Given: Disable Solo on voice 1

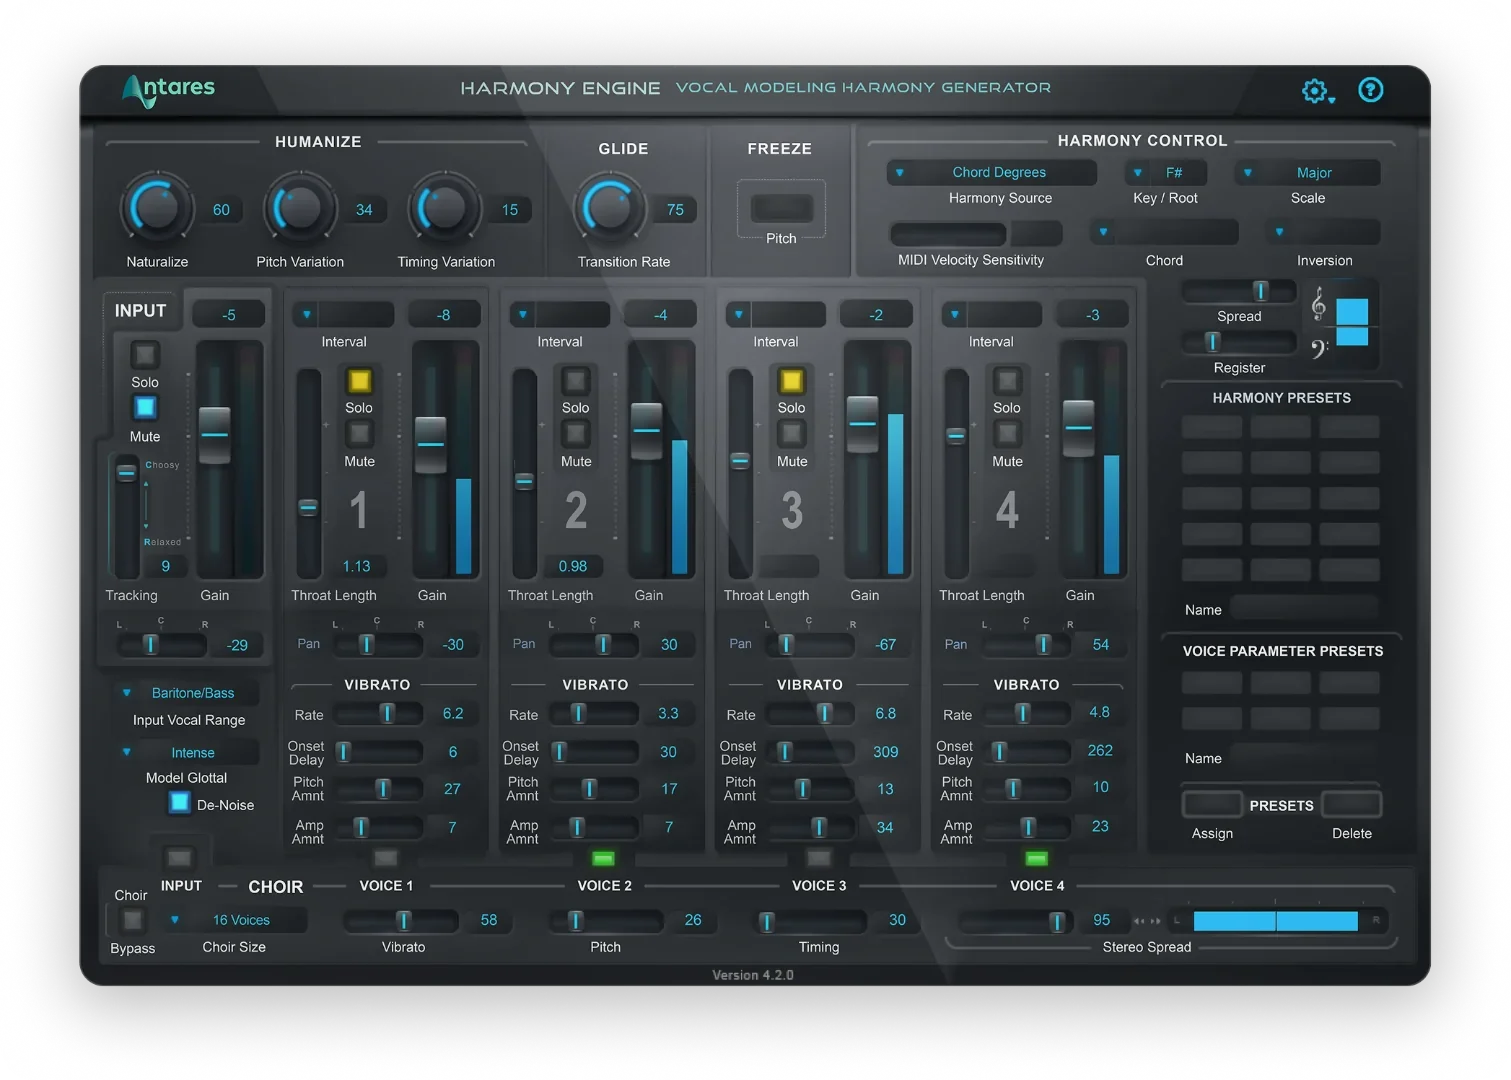Looking at the screenshot, I should tap(359, 380).
